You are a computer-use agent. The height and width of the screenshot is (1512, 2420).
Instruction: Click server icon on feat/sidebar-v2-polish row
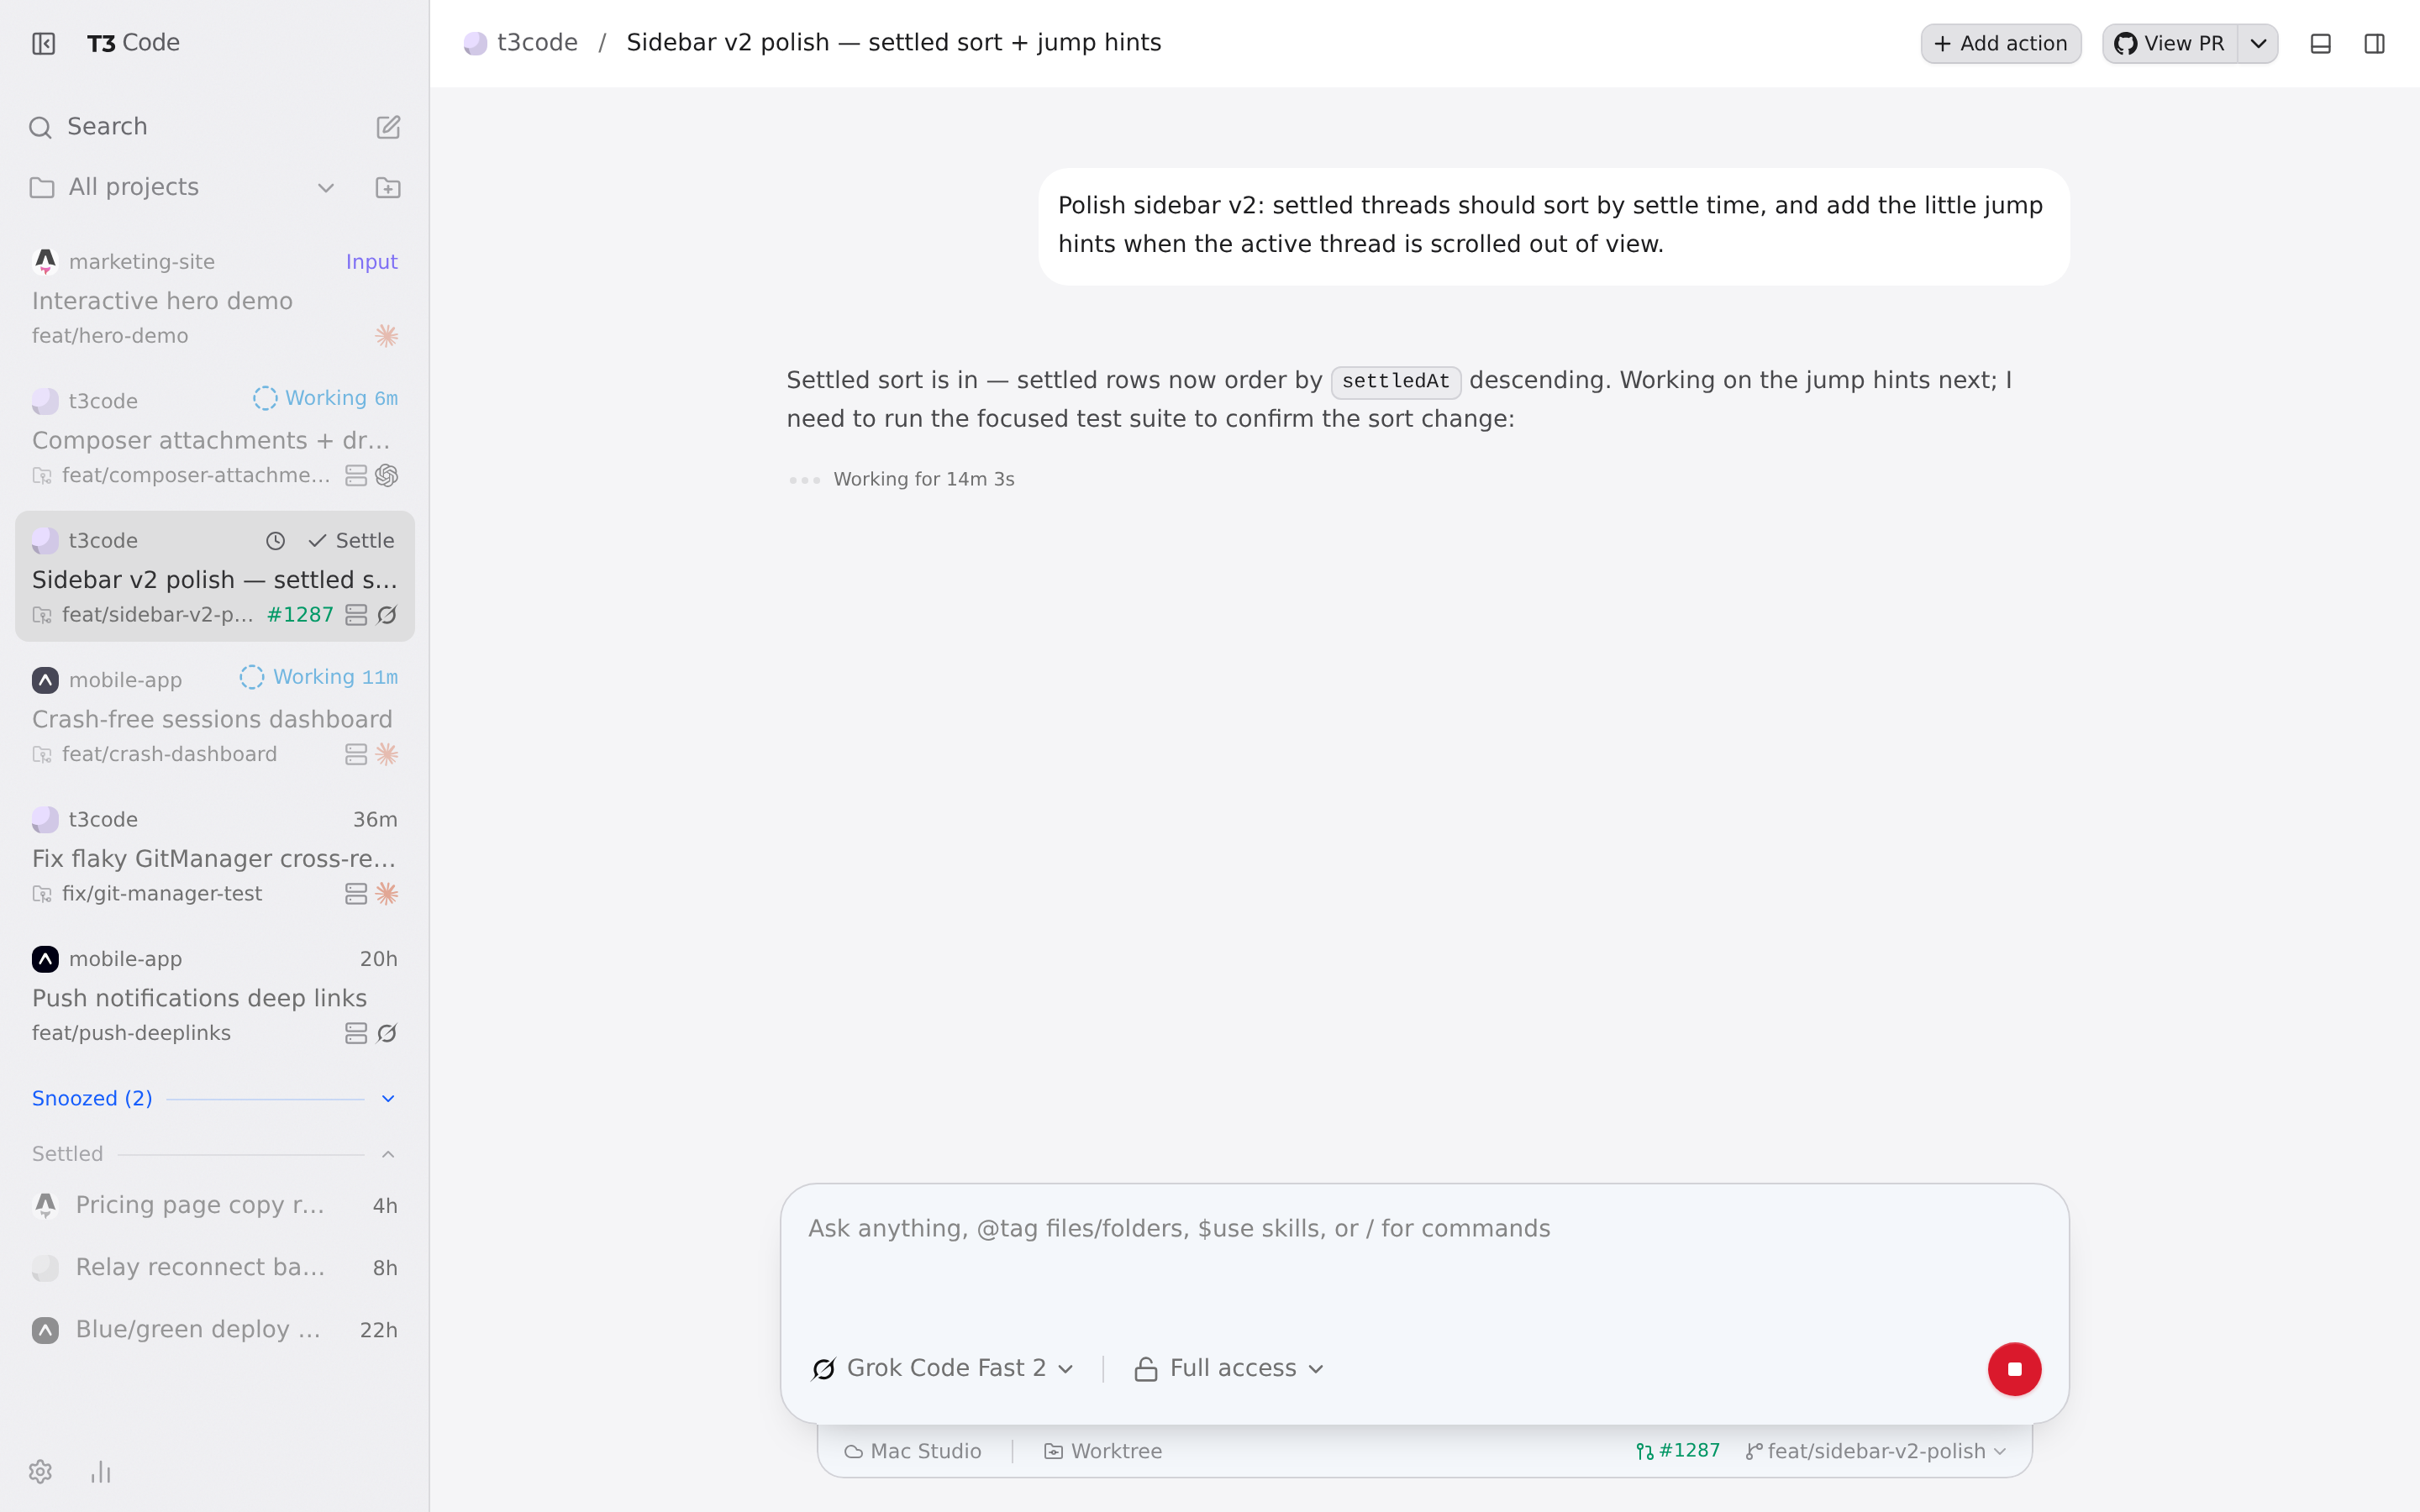(x=356, y=615)
